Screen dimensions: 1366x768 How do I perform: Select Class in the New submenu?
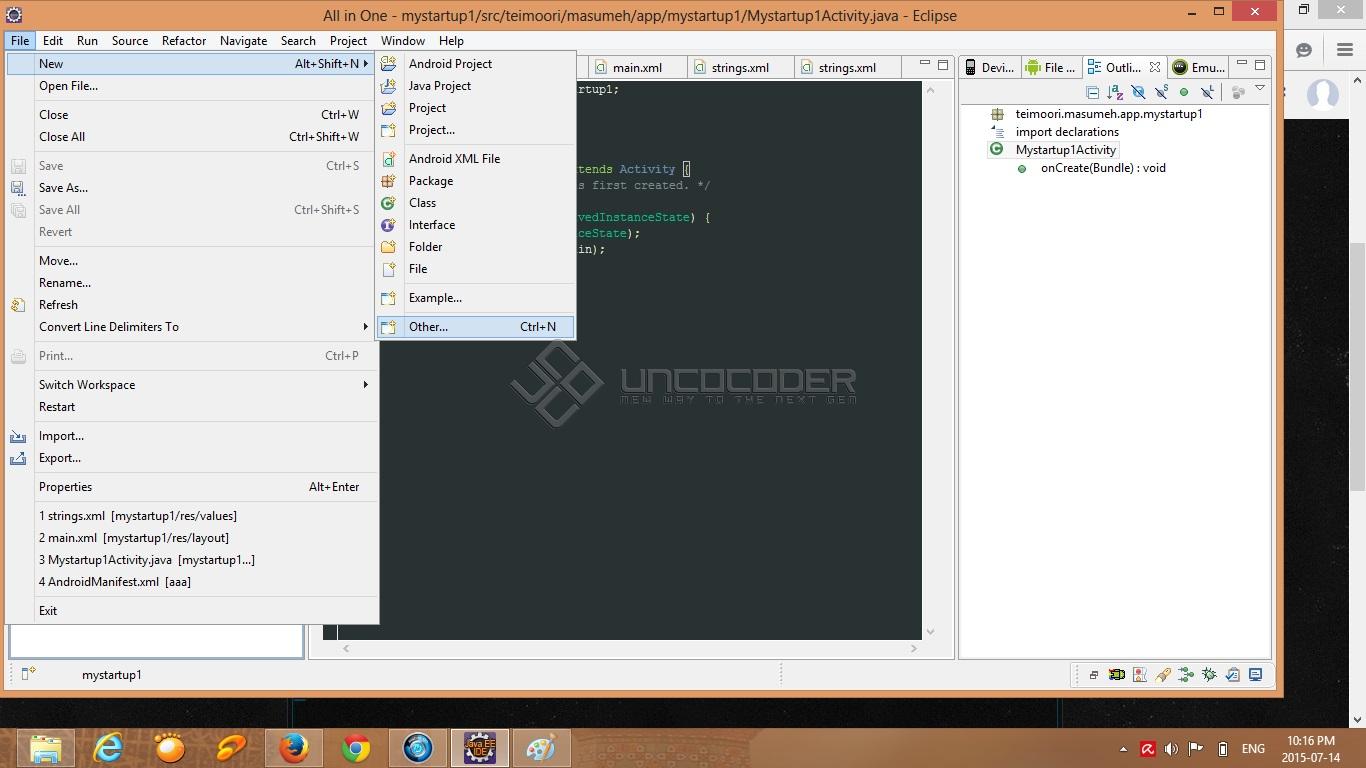pos(475,203)
